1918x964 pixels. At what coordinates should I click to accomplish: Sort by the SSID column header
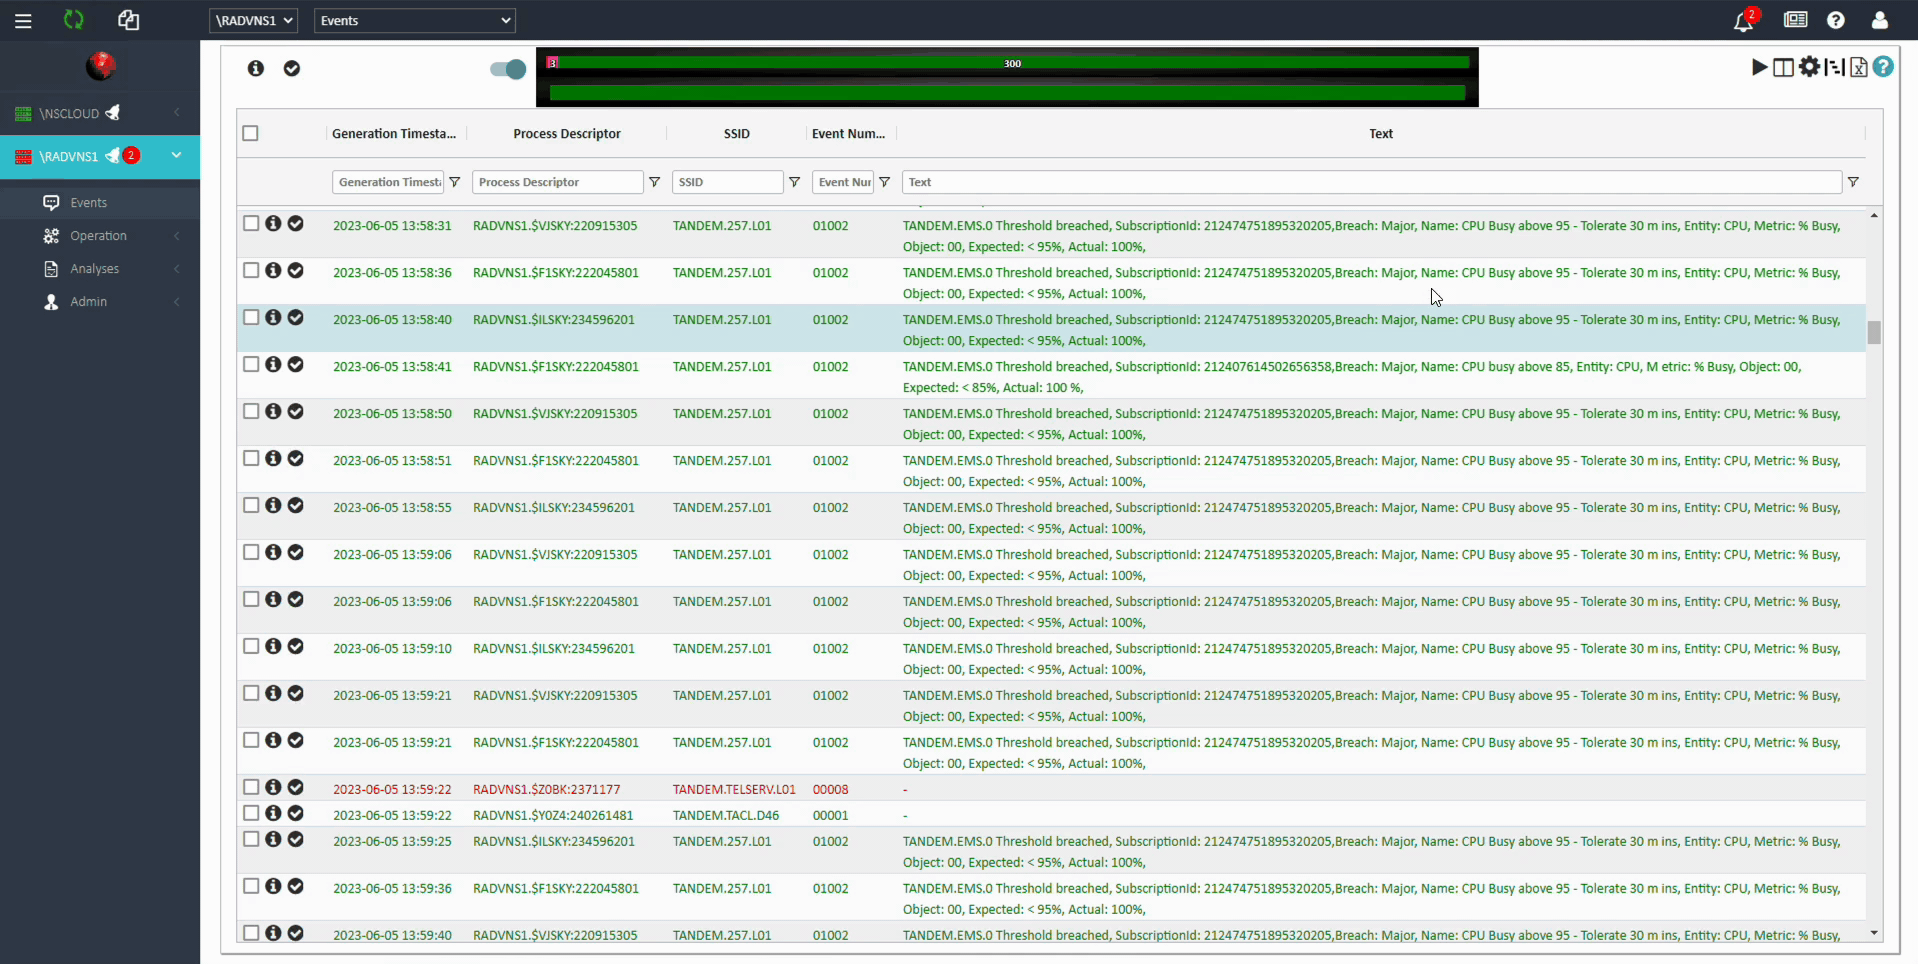[x=737, y=133]
